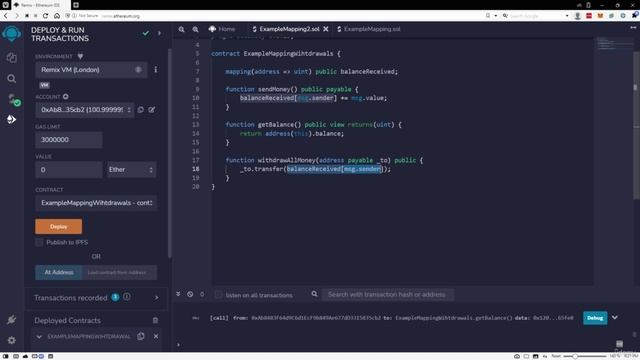Open the Environment dropdown Remix VM (London)
The image size is (640, 360).
pos(91,70)
